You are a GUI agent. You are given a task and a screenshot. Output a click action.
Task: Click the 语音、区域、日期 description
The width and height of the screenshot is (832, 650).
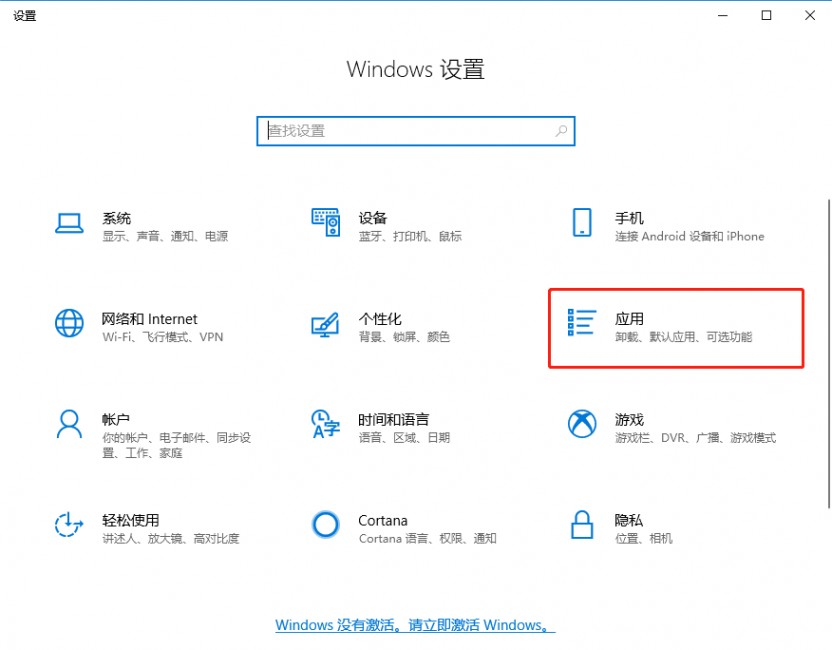(x=404, y=438)
